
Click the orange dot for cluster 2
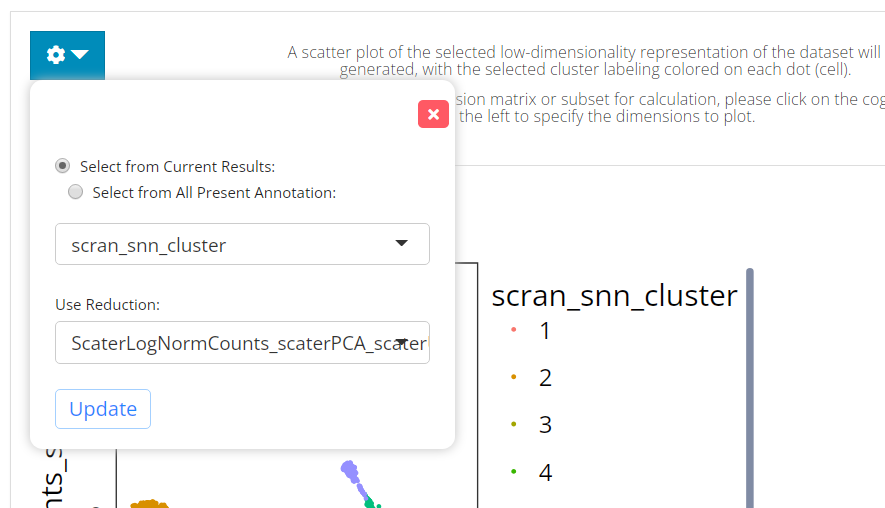pyautogui.click(x=513, y=378)
